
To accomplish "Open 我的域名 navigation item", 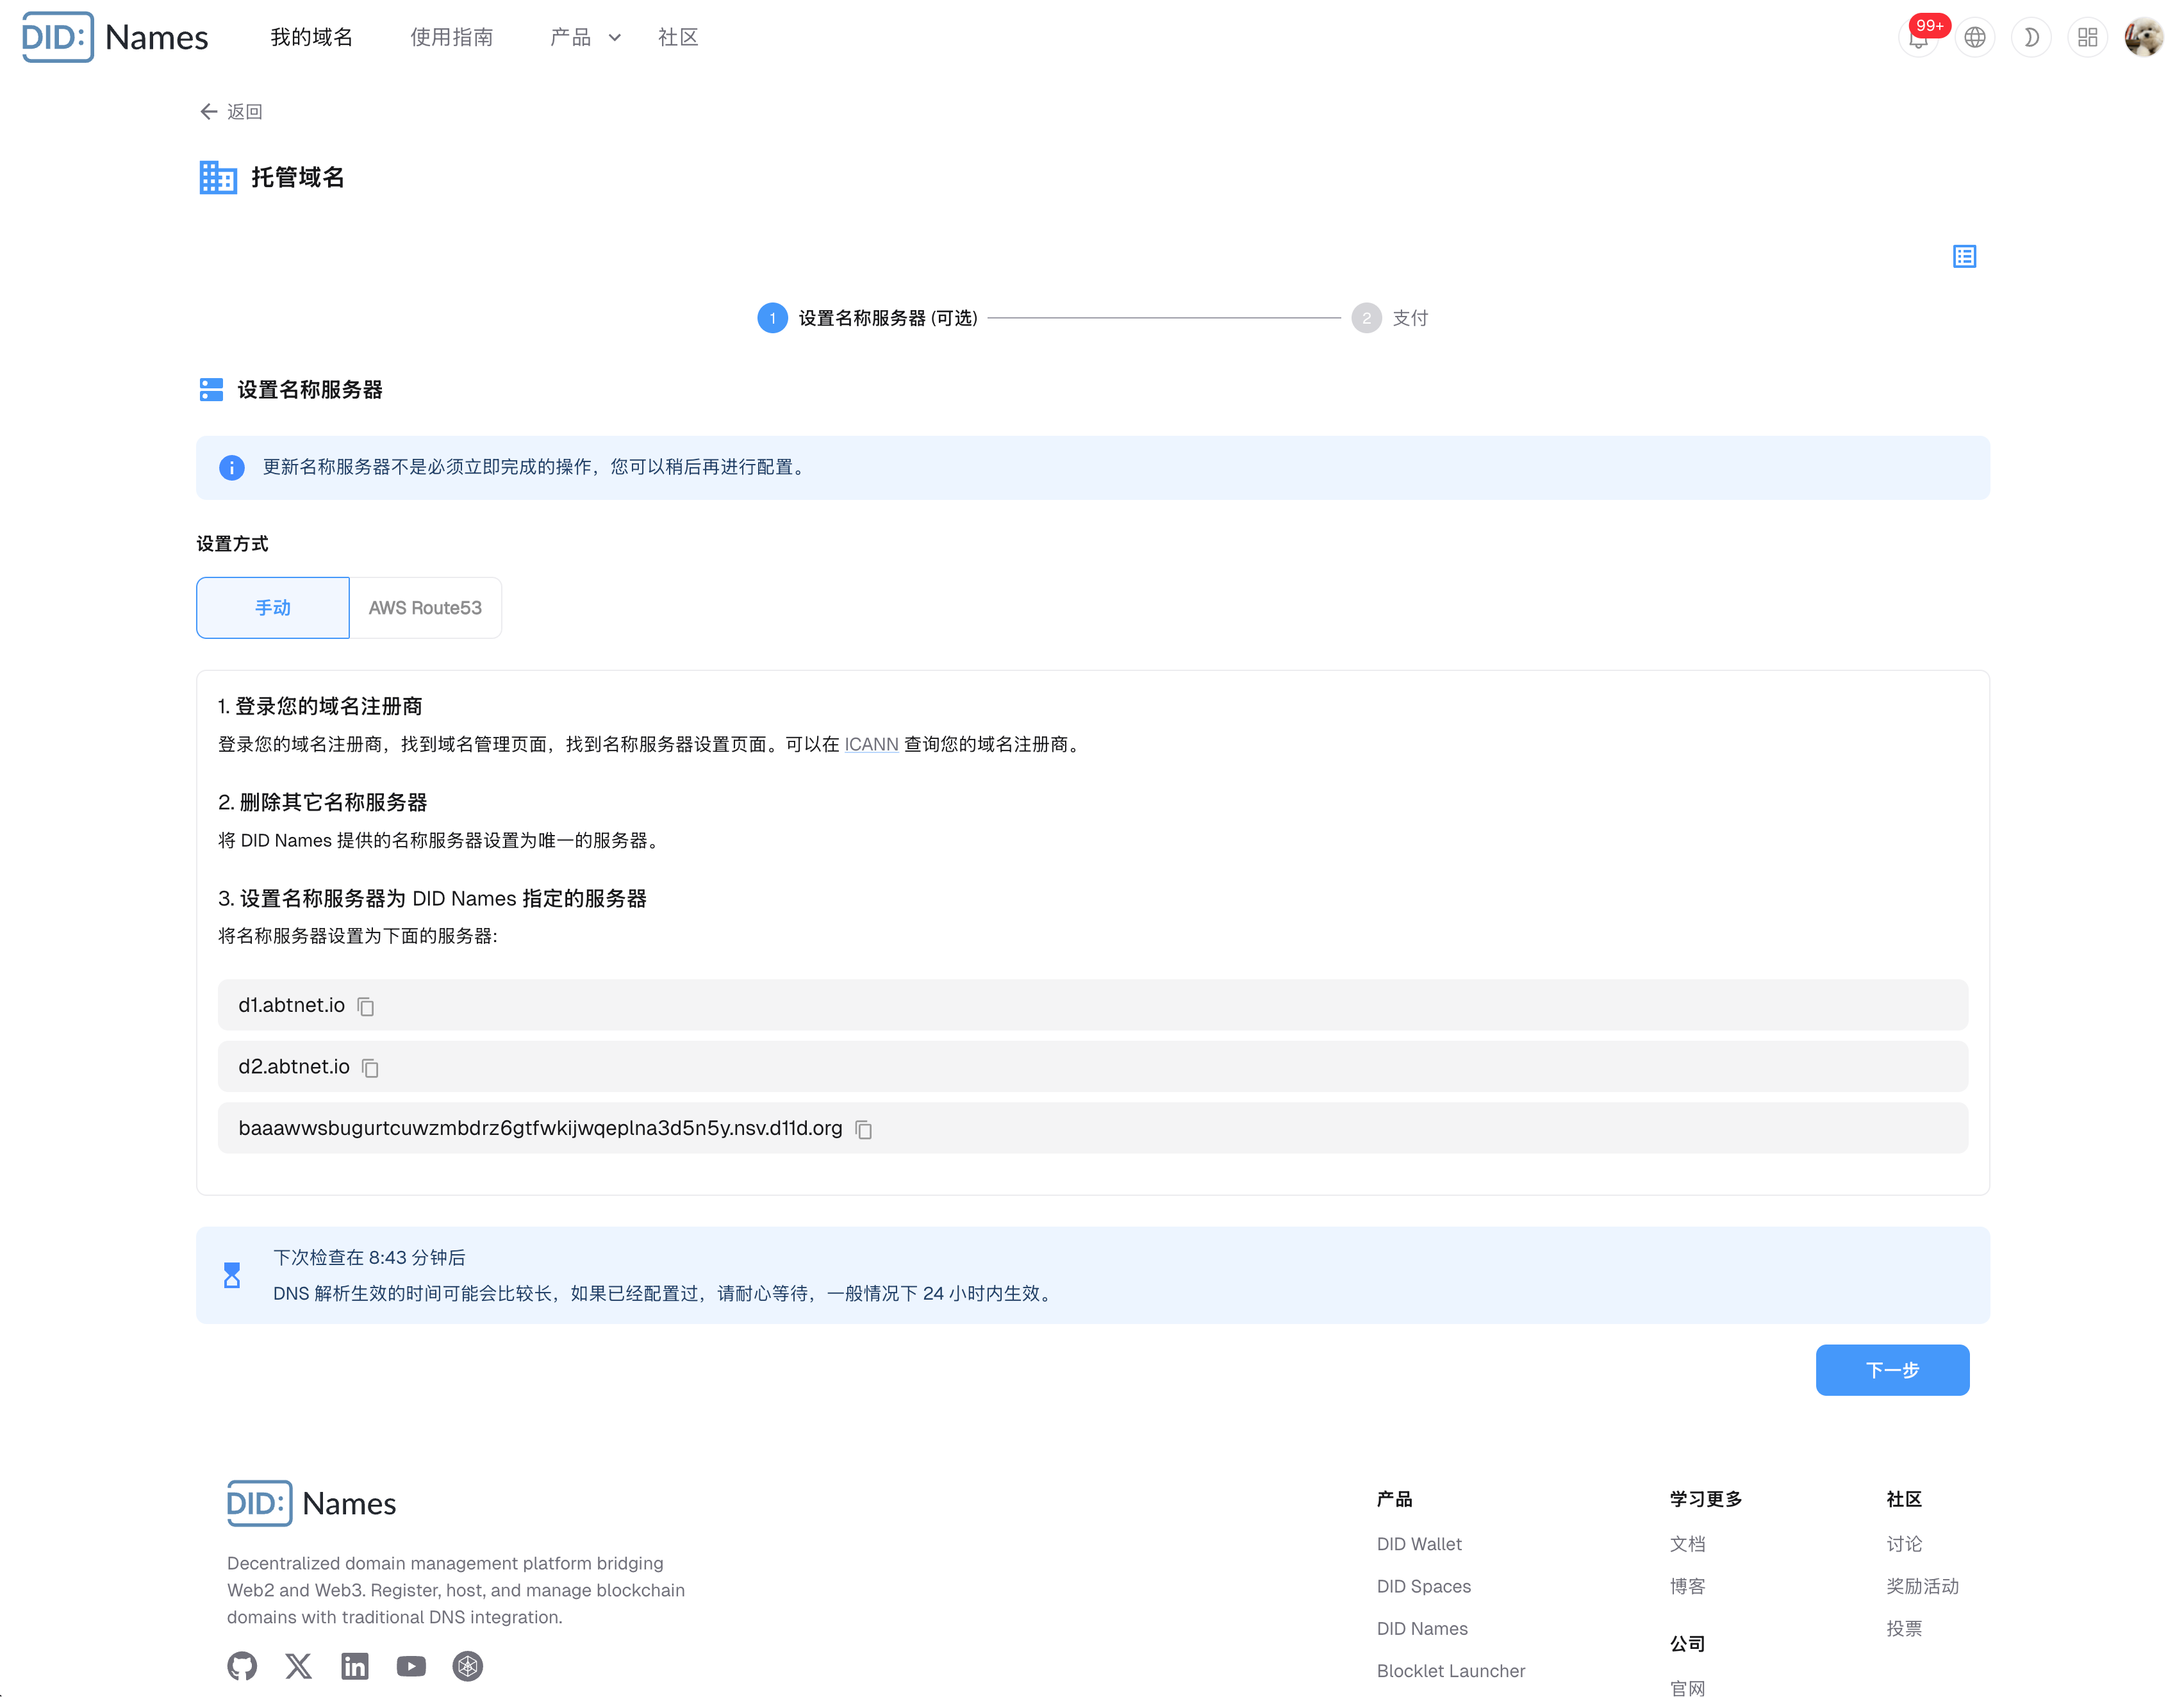I will click(312, 38).
